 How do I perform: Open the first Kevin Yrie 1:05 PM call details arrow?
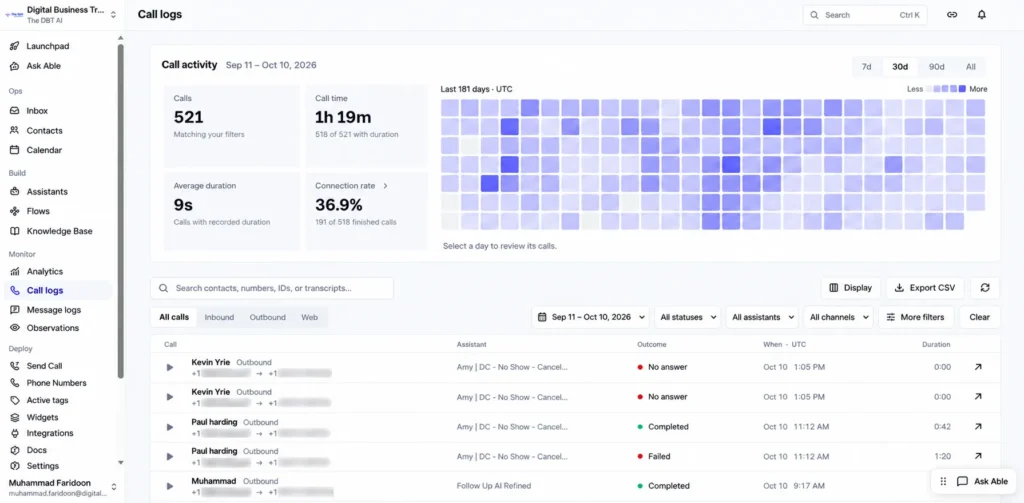click(x=978, y=367)
